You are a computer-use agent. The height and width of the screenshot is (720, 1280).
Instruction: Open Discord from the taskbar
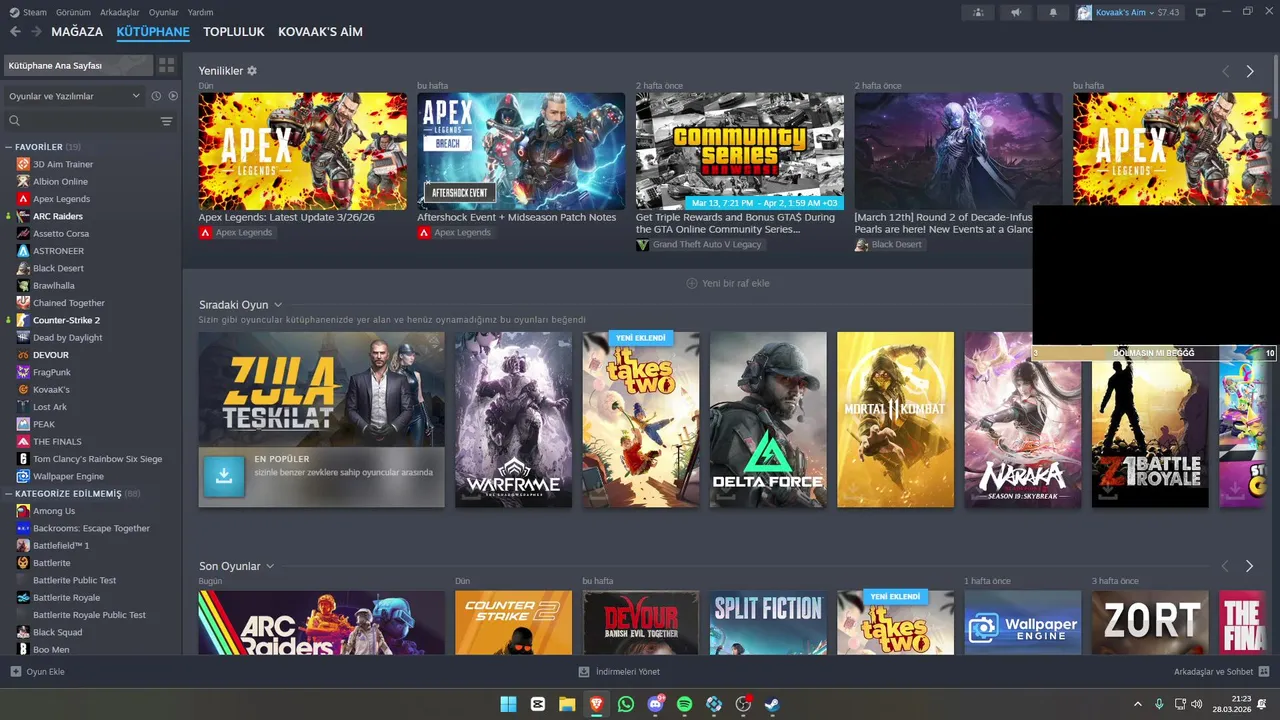coord(656,704)
